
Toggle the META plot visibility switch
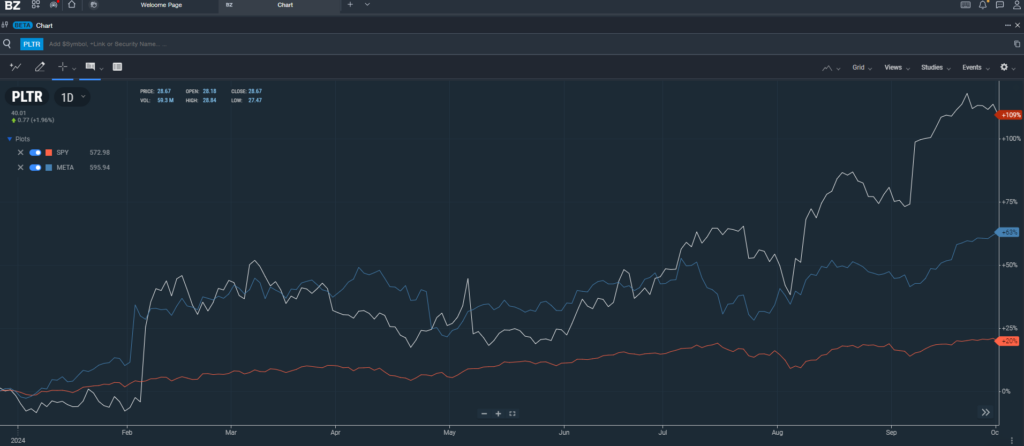coord(35,167)
